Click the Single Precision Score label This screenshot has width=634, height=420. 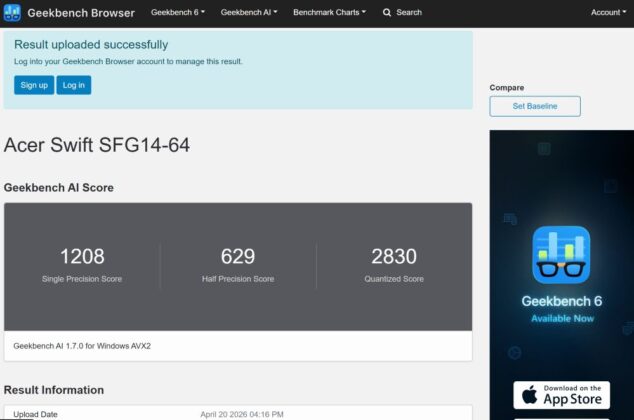click(82, 279)
